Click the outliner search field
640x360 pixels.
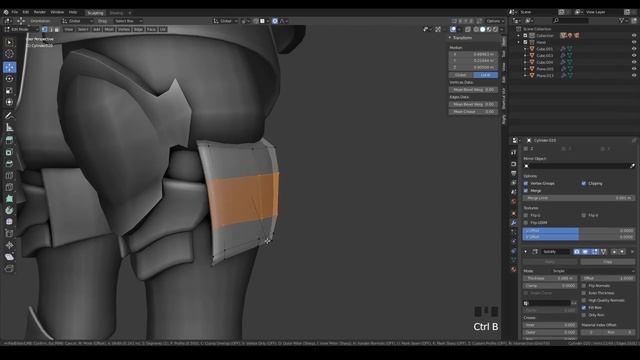[571, 20]
